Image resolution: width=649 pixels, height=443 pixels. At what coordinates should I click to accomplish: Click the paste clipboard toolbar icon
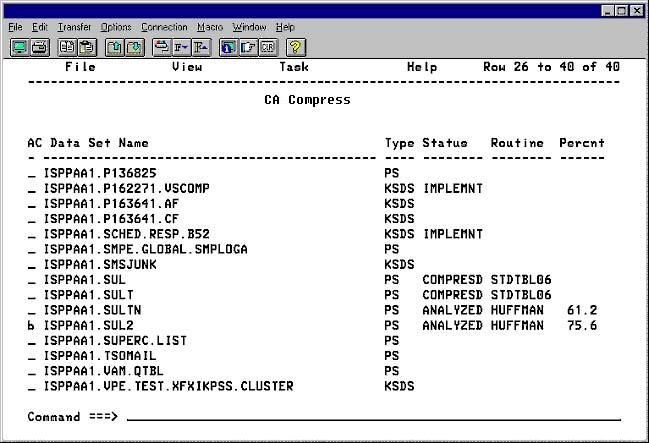click(x=87, y=47)
